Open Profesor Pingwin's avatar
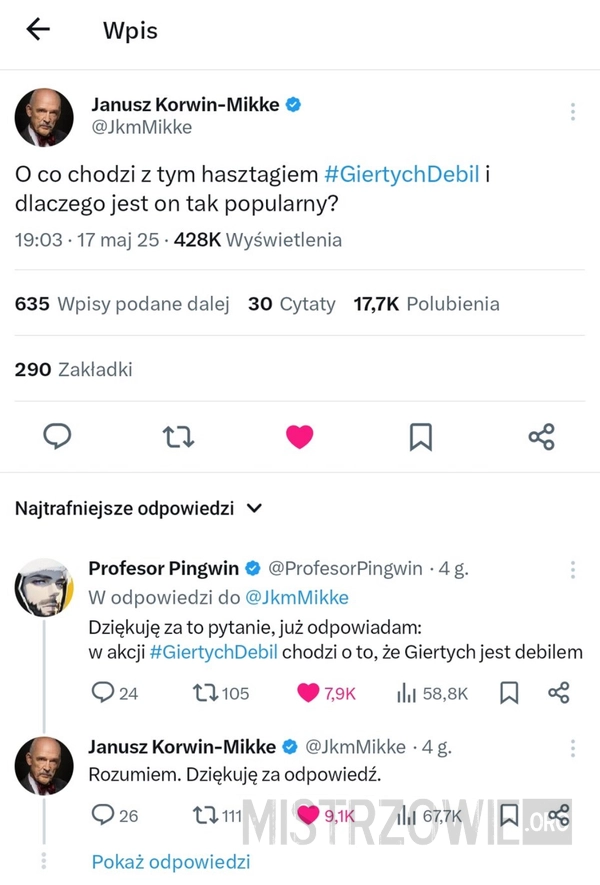The image size is (600, 885). [44, 587]
